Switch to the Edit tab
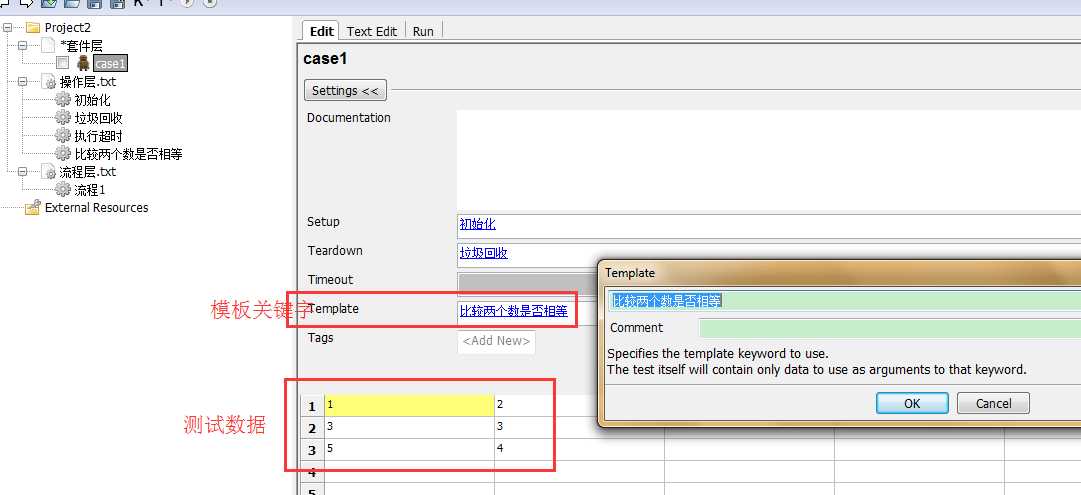This screenshot has height=495, width=1081. 322,31
